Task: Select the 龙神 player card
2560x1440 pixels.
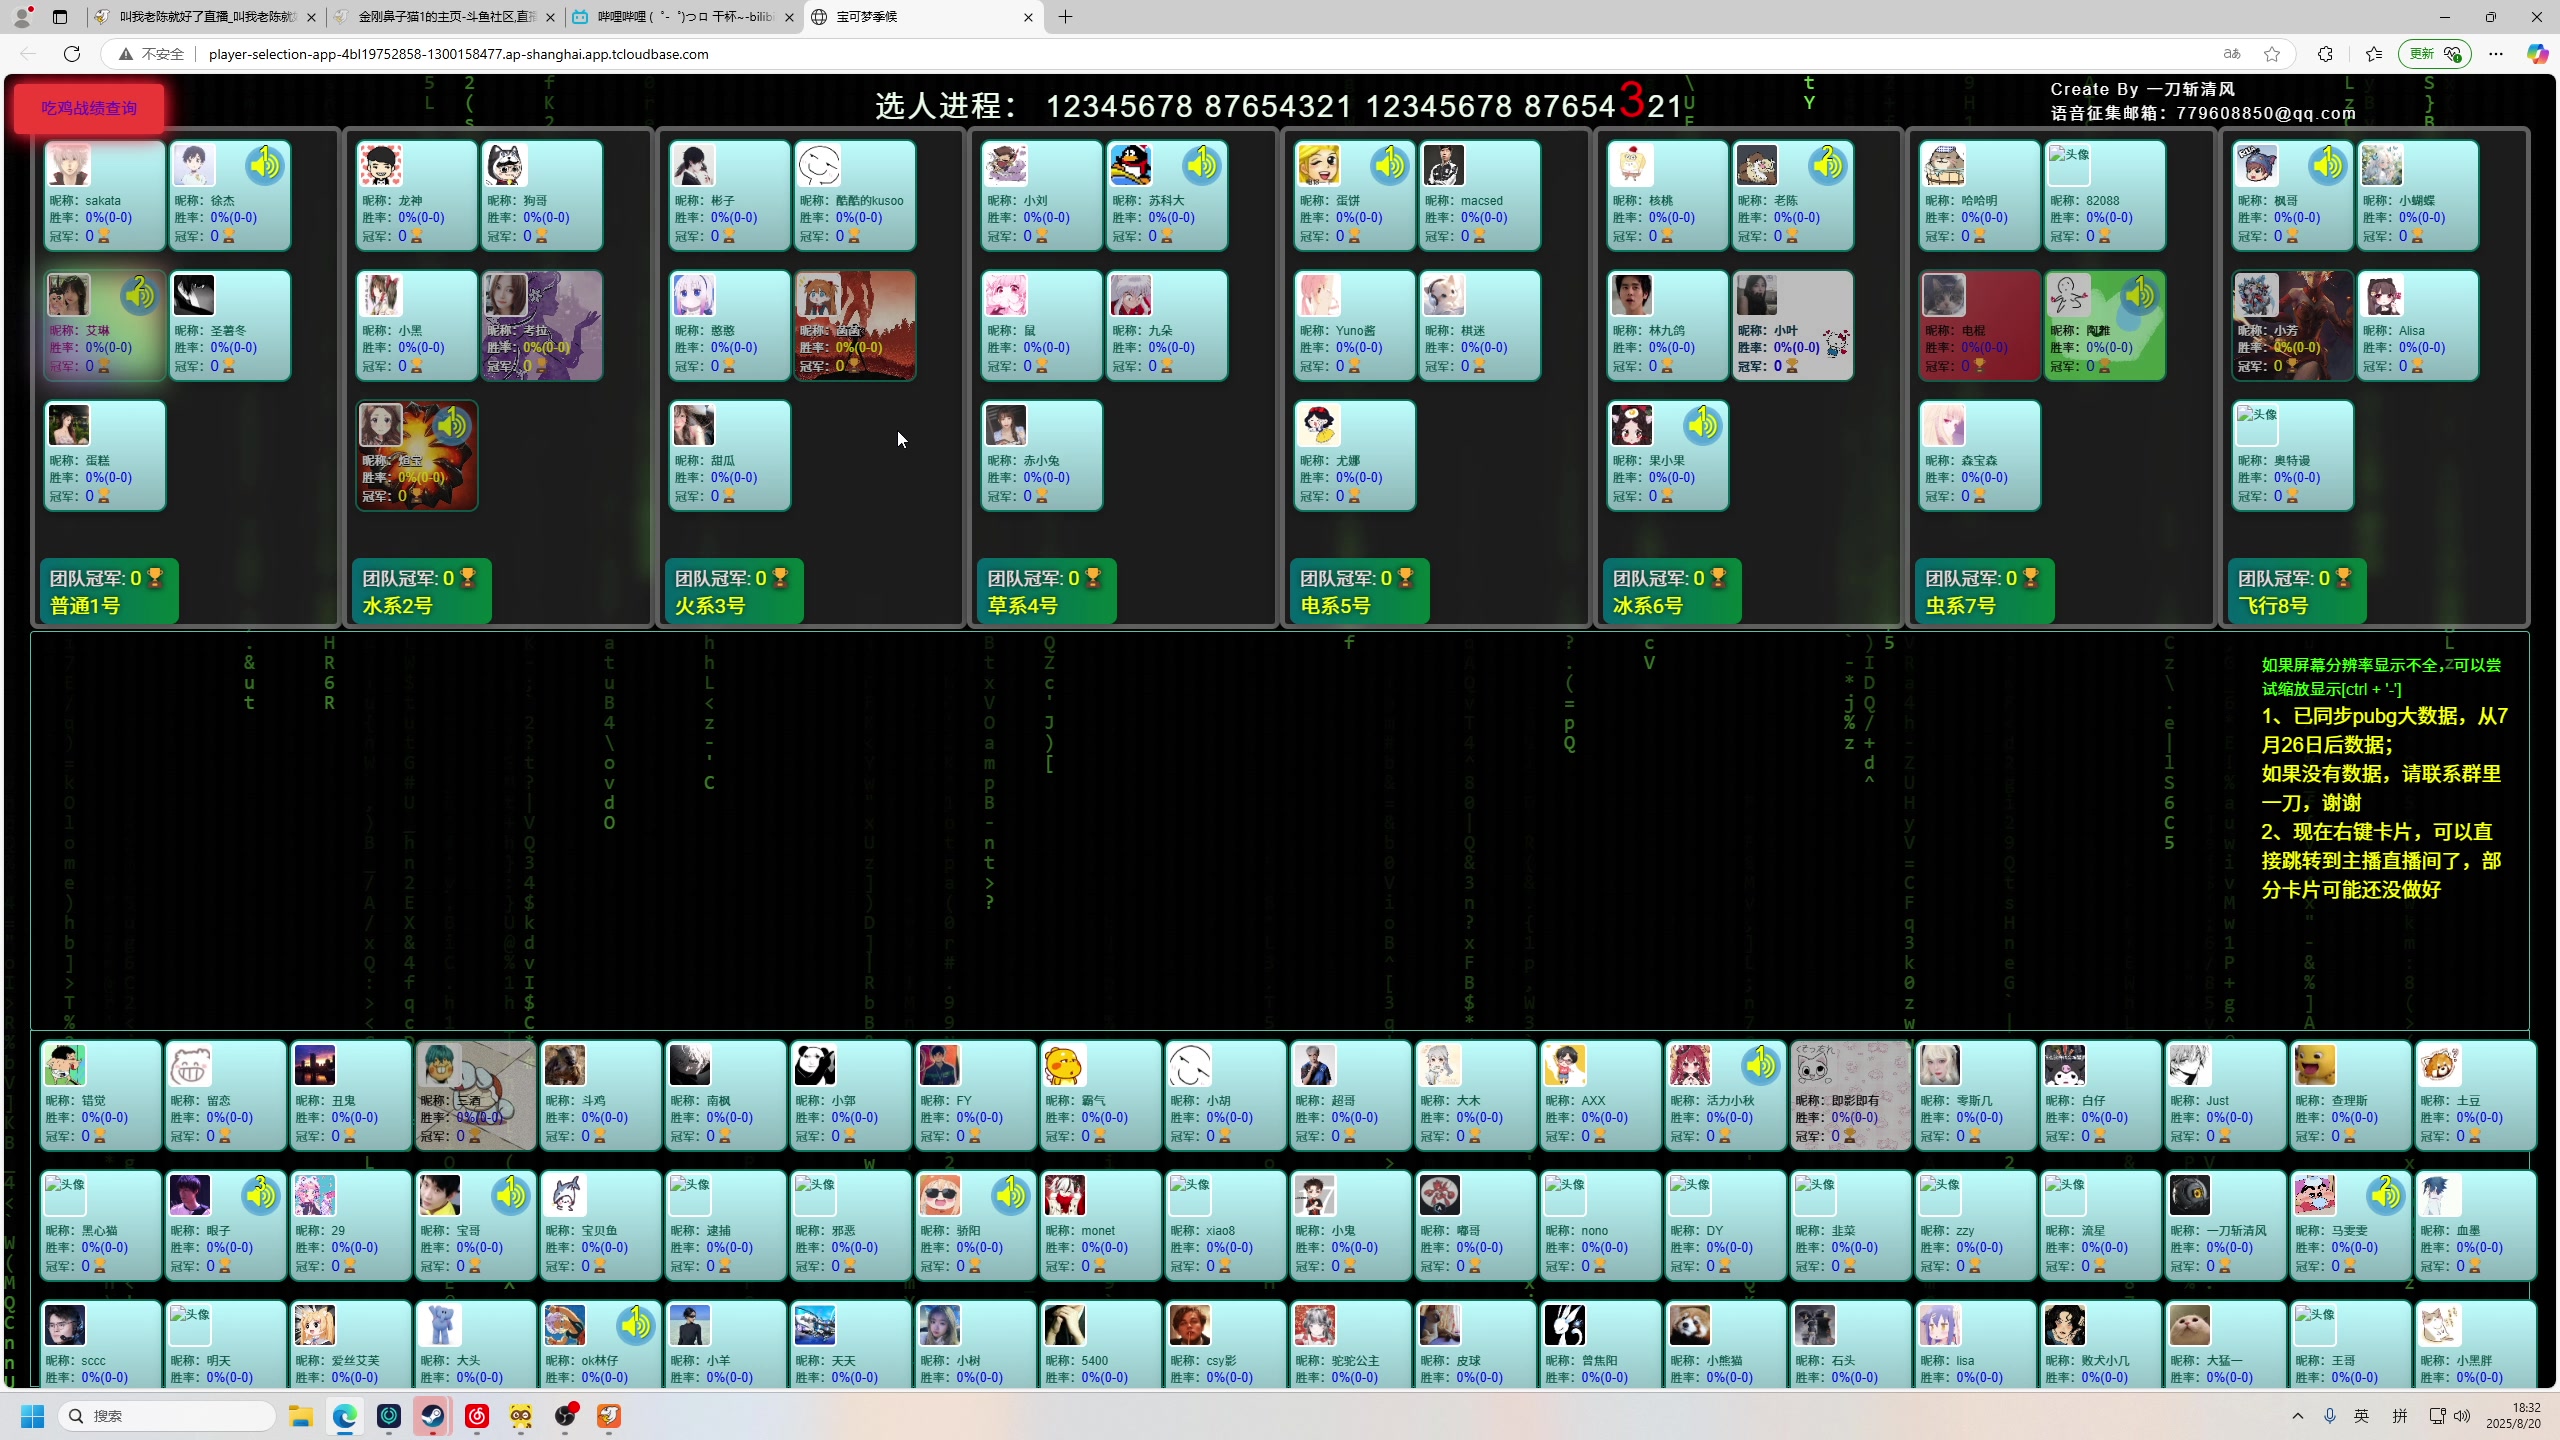Action: (416, 195)
